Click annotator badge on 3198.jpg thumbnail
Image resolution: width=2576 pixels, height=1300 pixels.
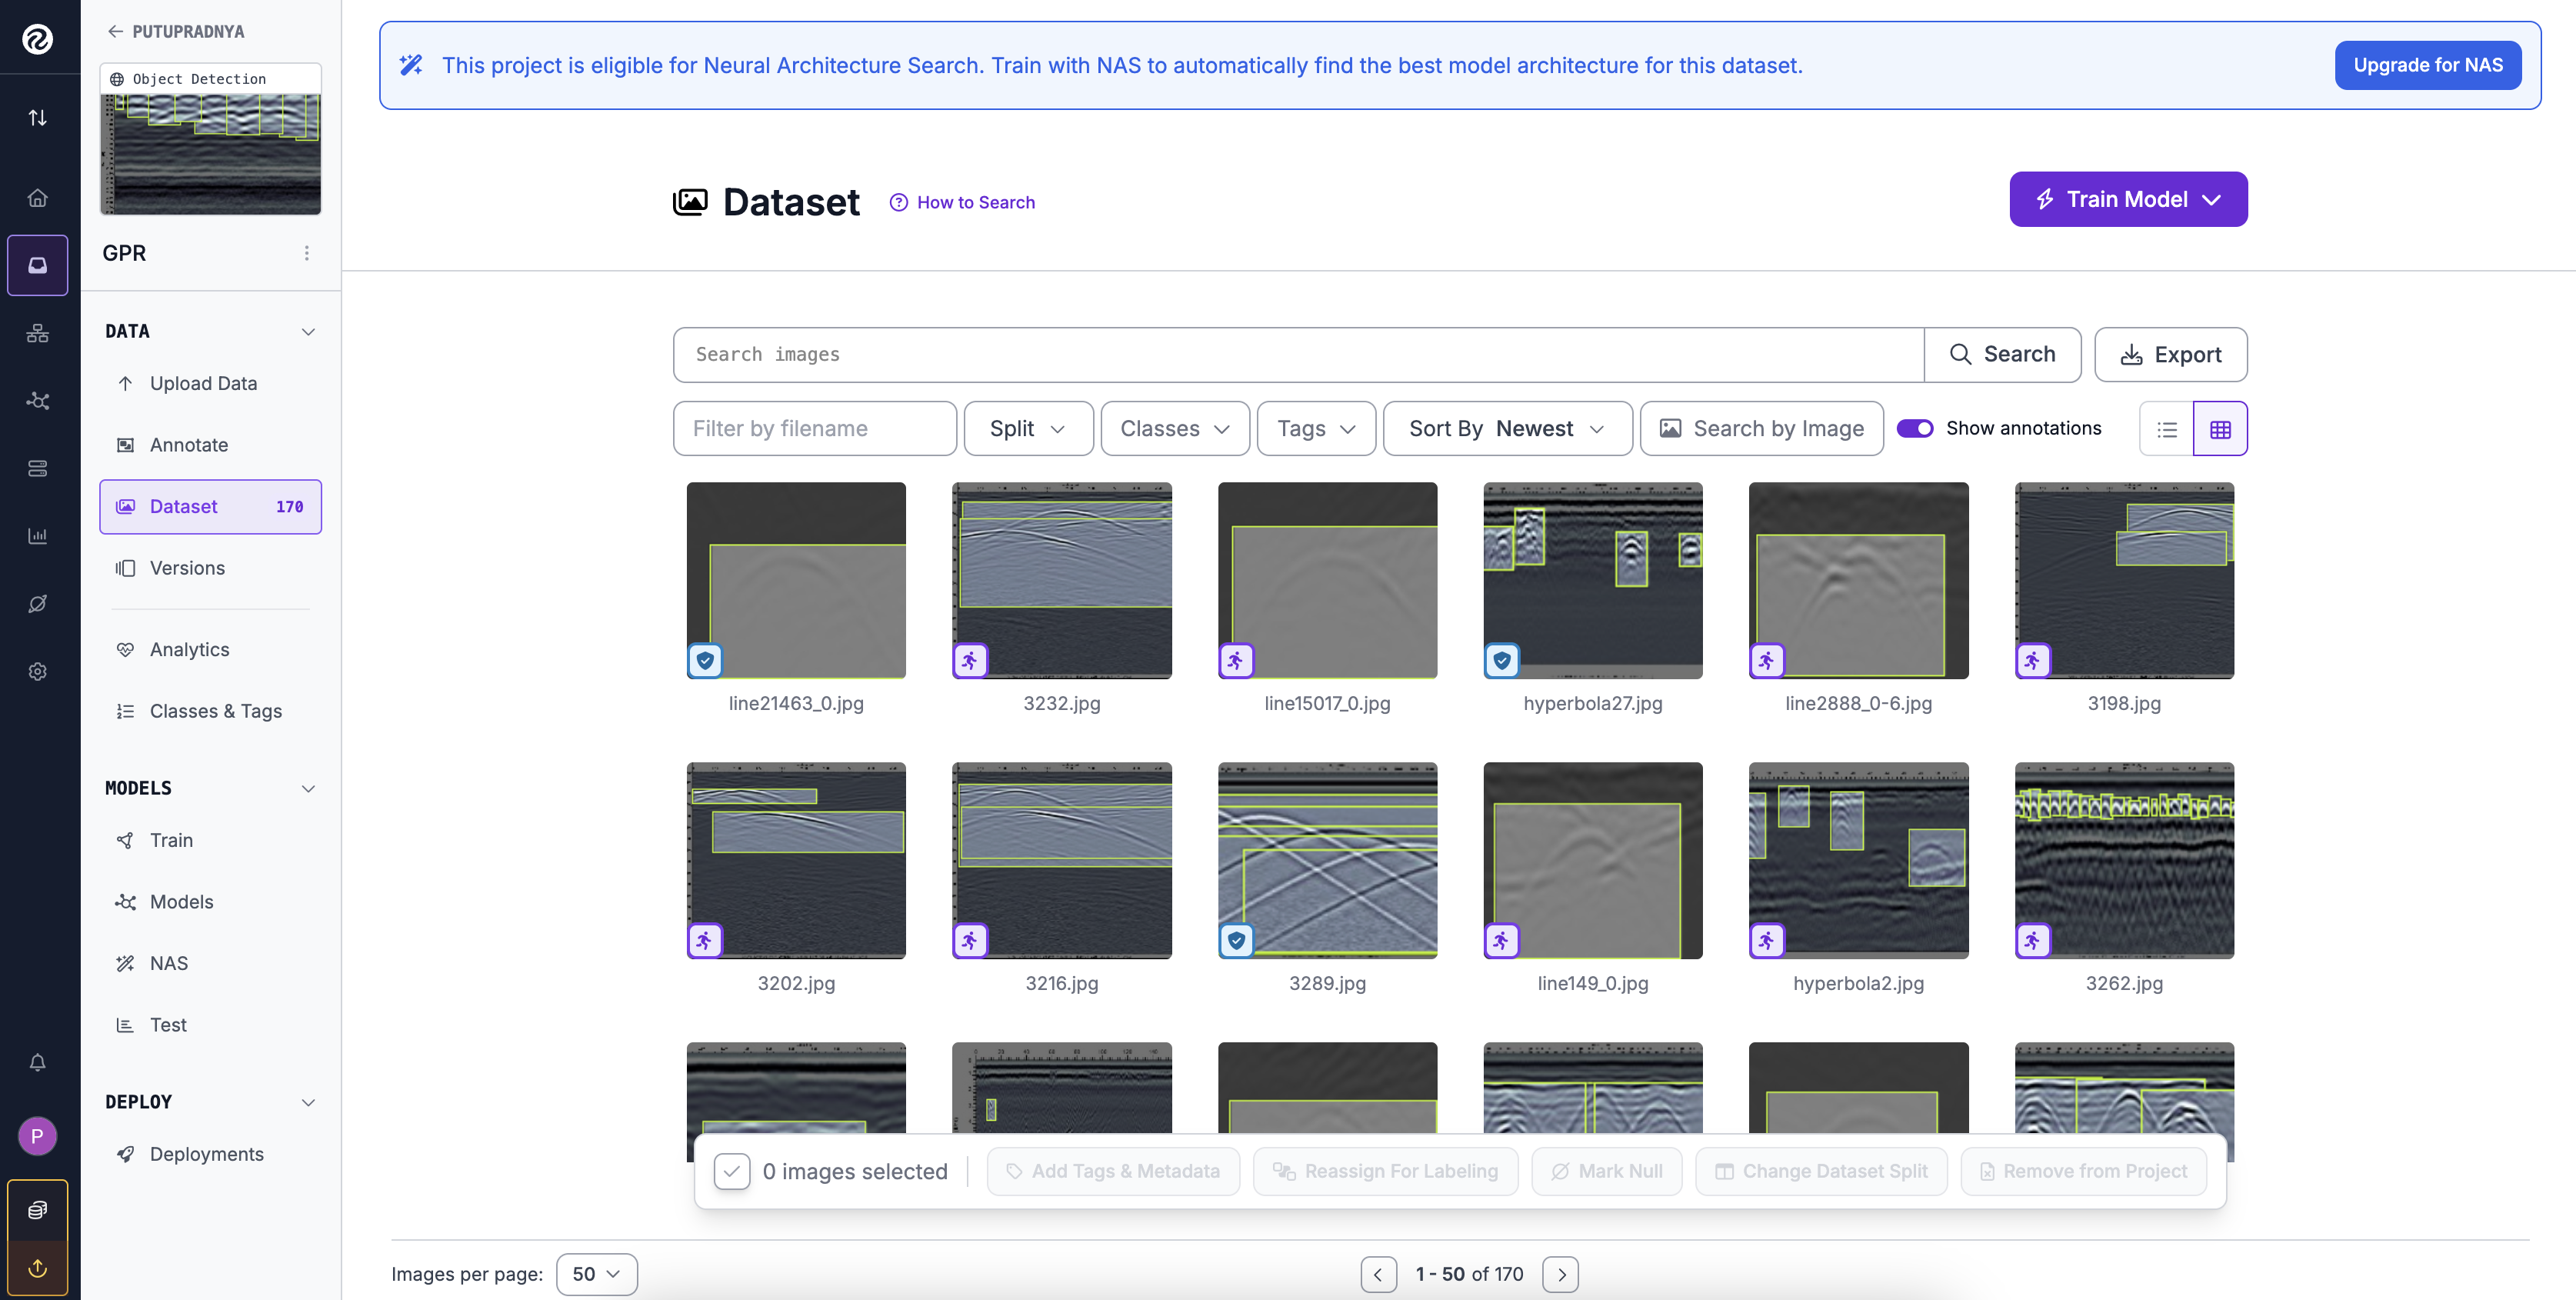coord(2033,661)
